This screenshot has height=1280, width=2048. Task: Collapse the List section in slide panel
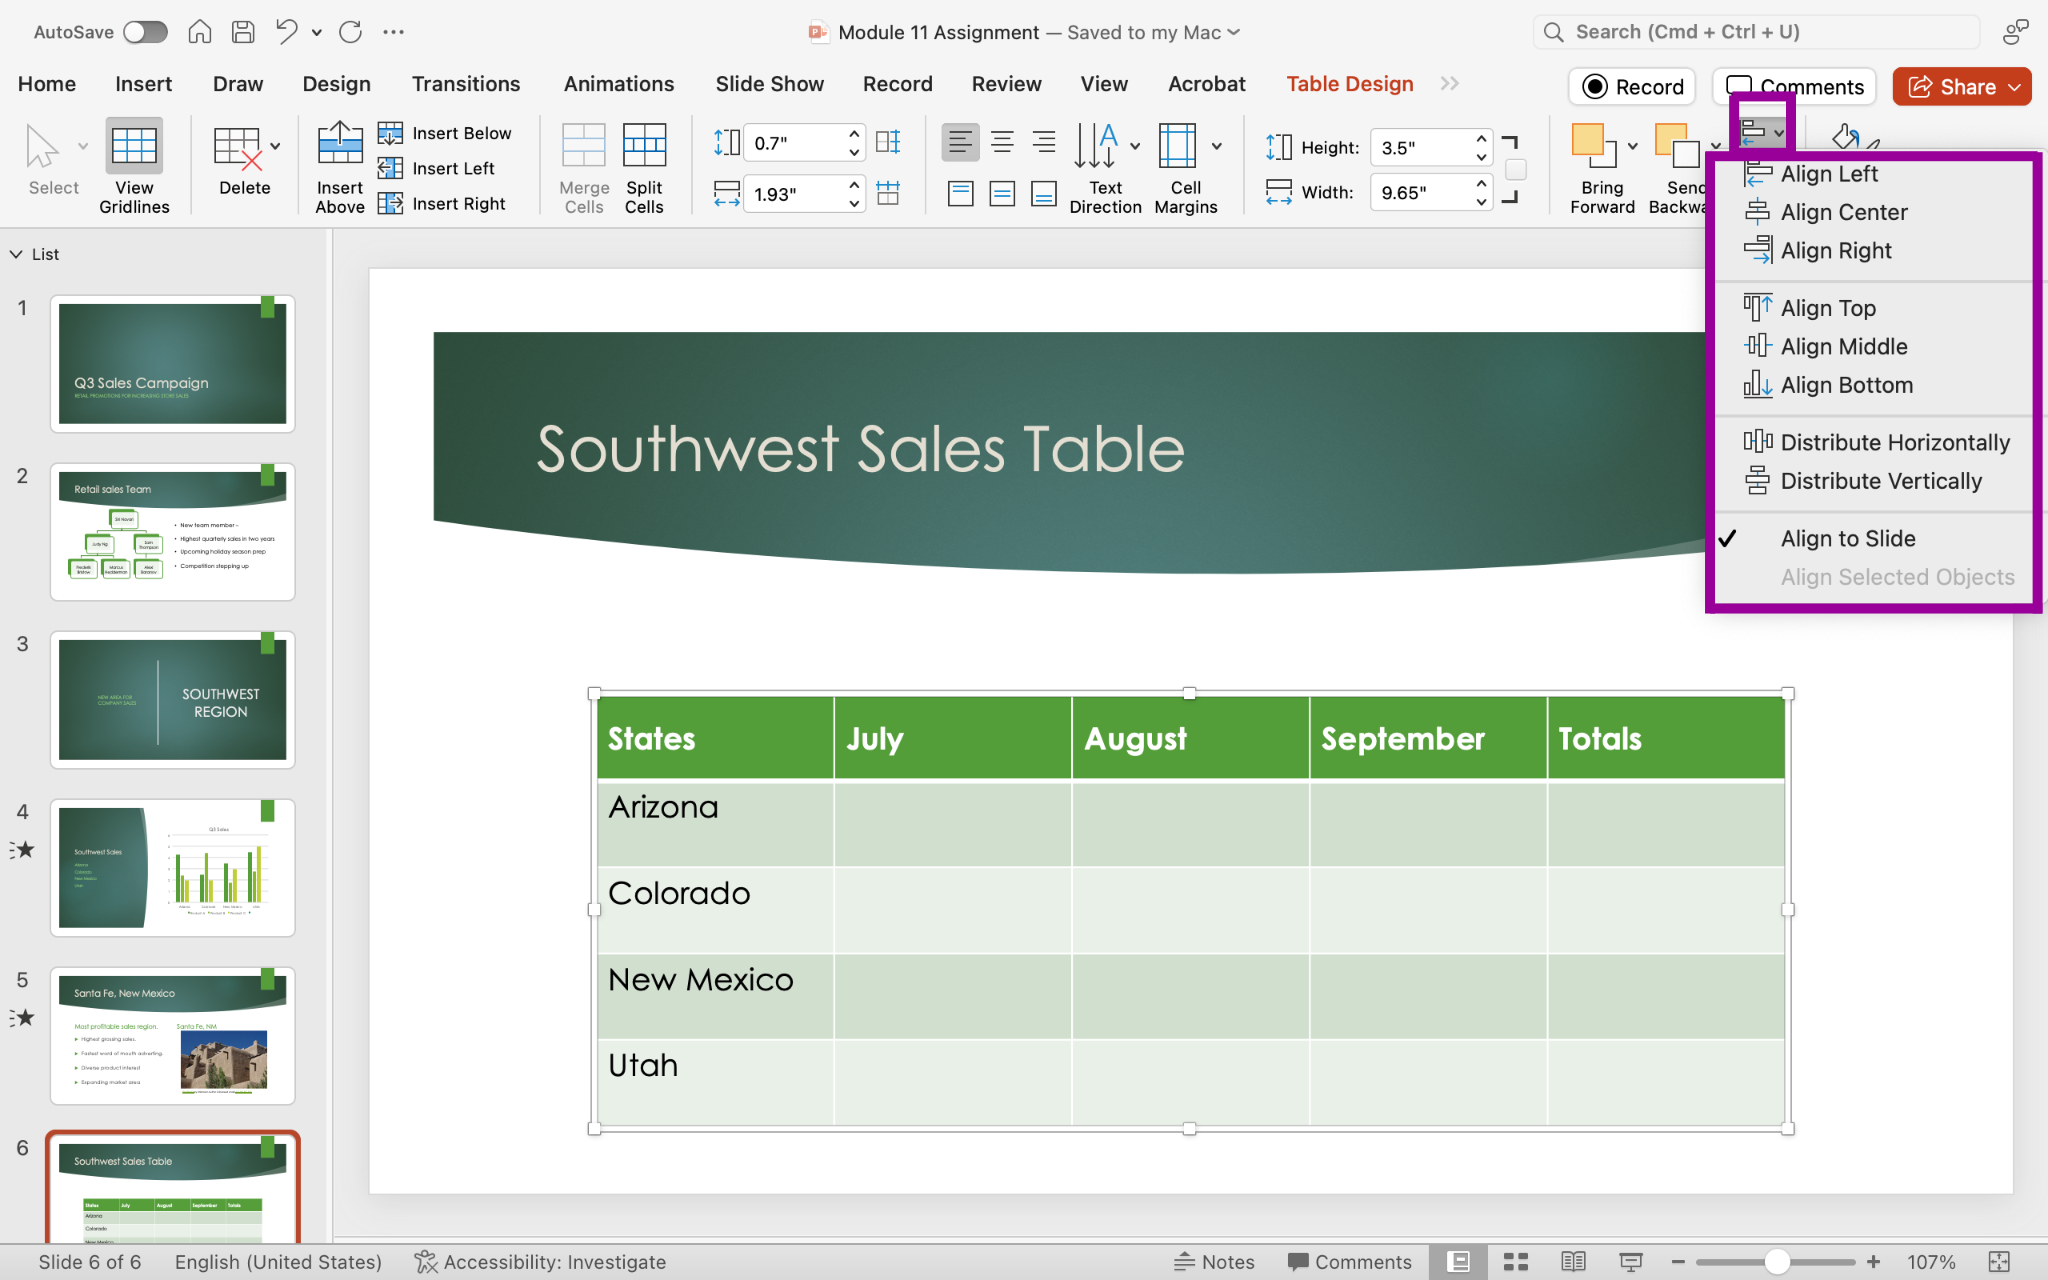(16, 254)
